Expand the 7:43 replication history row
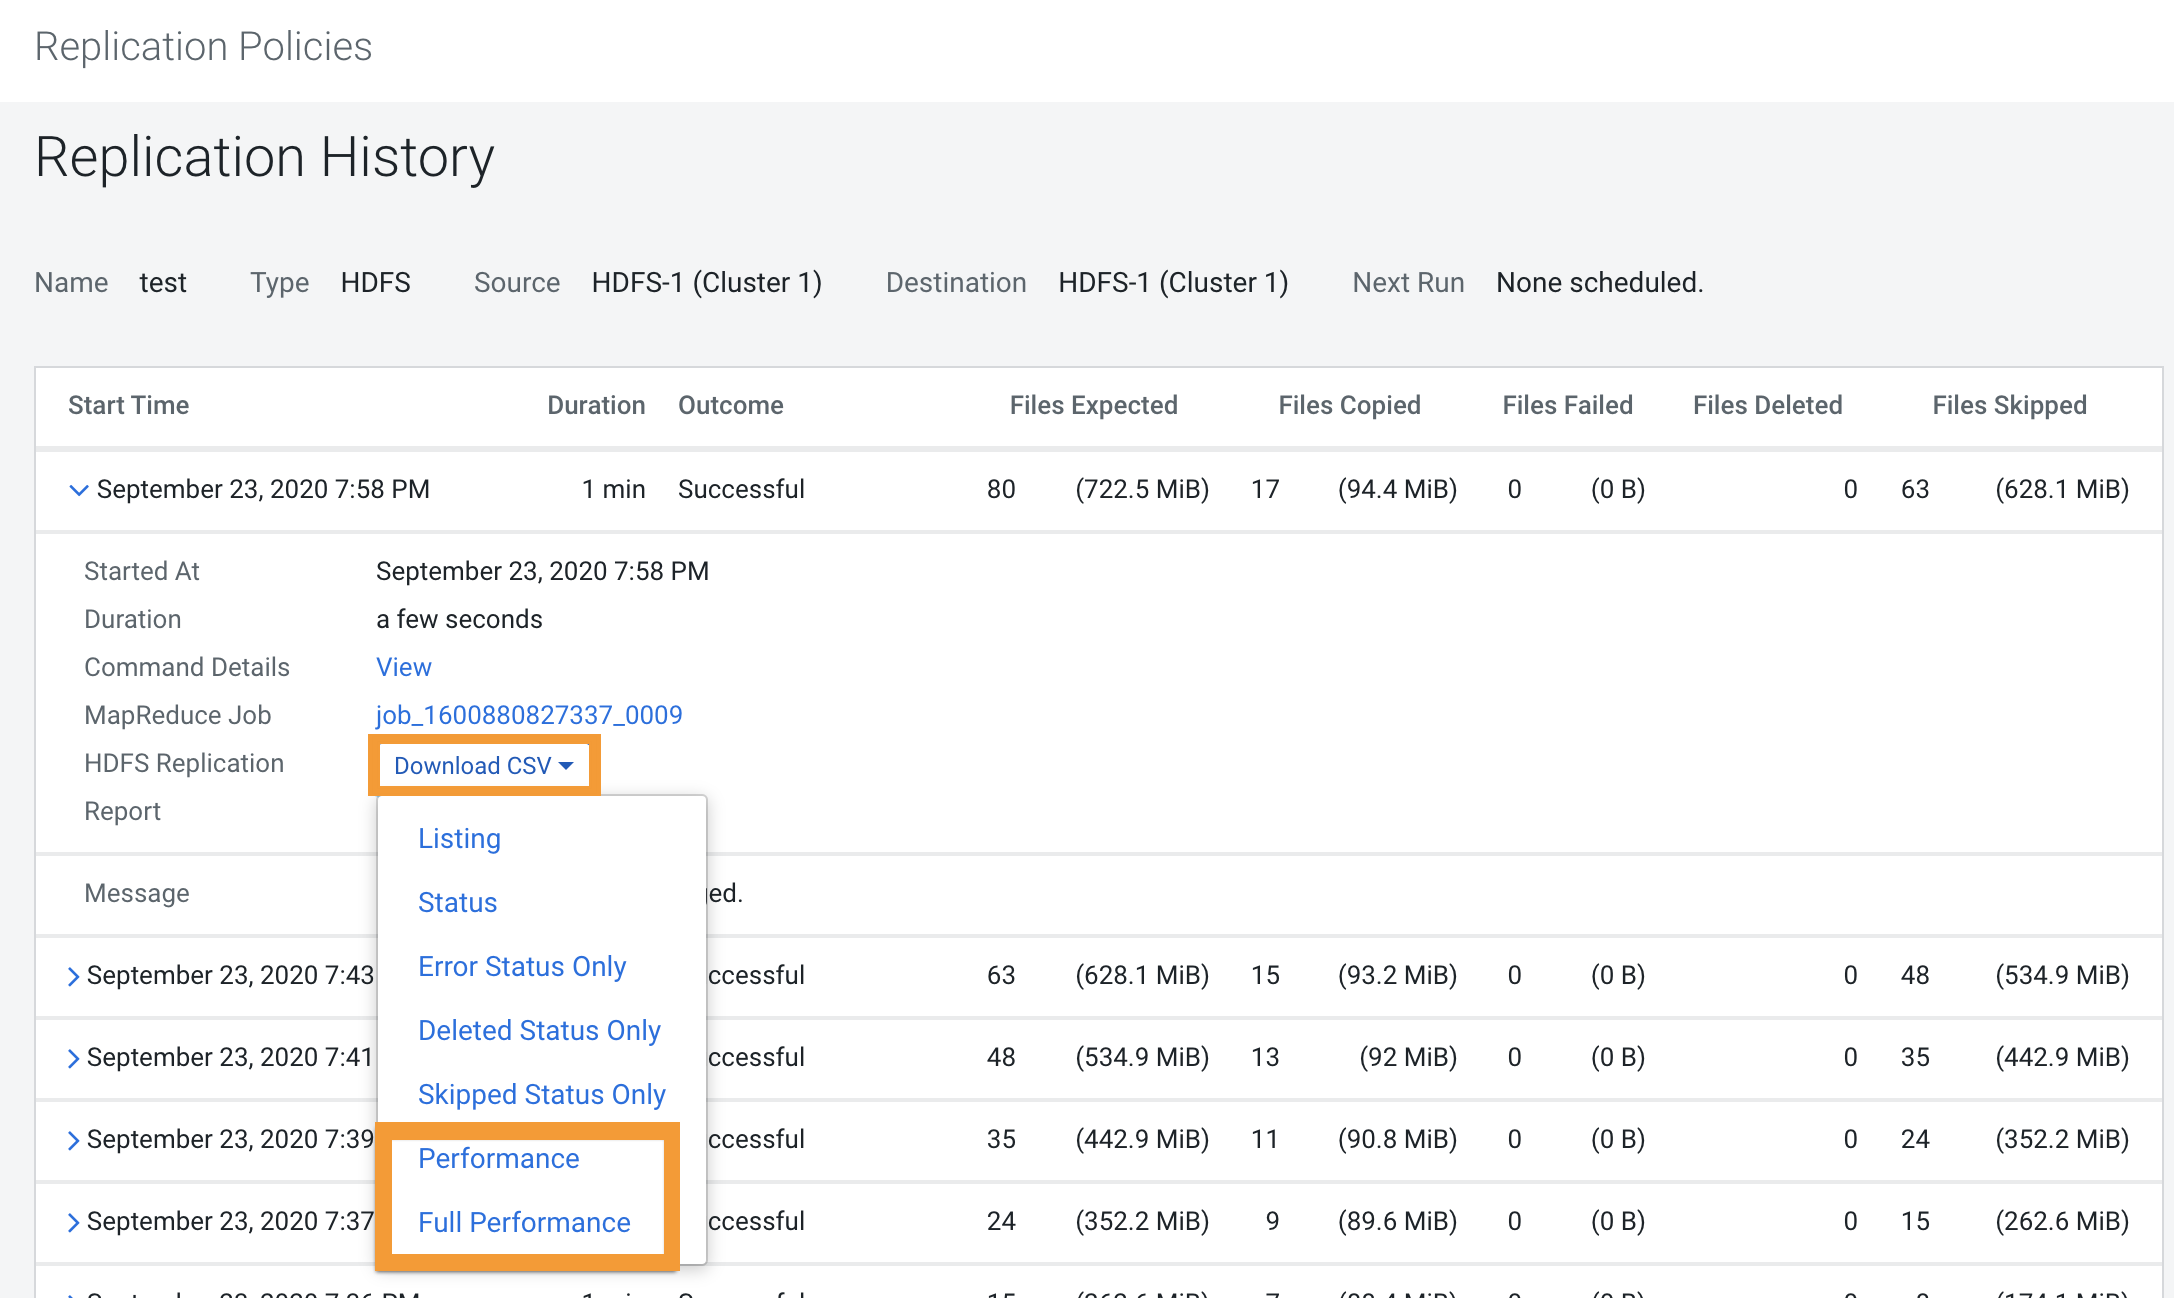Image resolution: width=2174 pixels, height=1298 pixels. (73, 976)
